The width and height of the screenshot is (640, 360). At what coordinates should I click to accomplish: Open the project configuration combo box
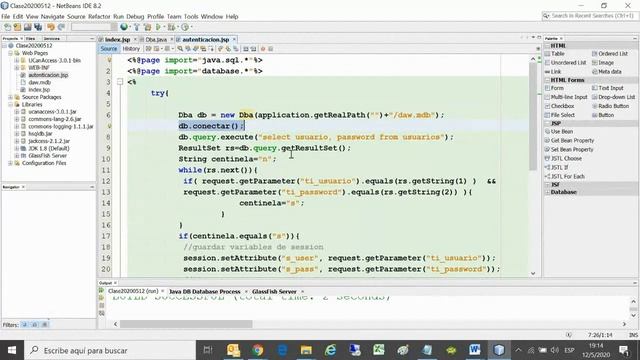(x=94, y=27)
